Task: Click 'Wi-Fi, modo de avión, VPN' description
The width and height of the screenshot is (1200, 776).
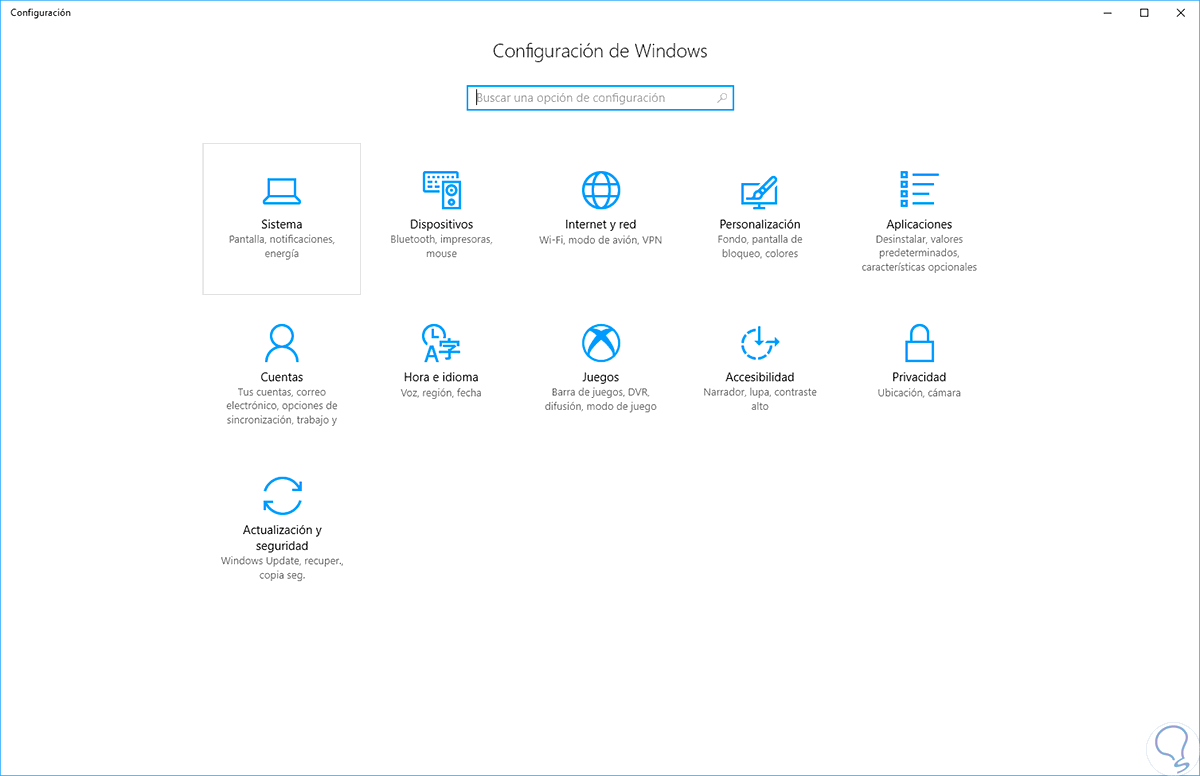Action: (x=601, y=240)
